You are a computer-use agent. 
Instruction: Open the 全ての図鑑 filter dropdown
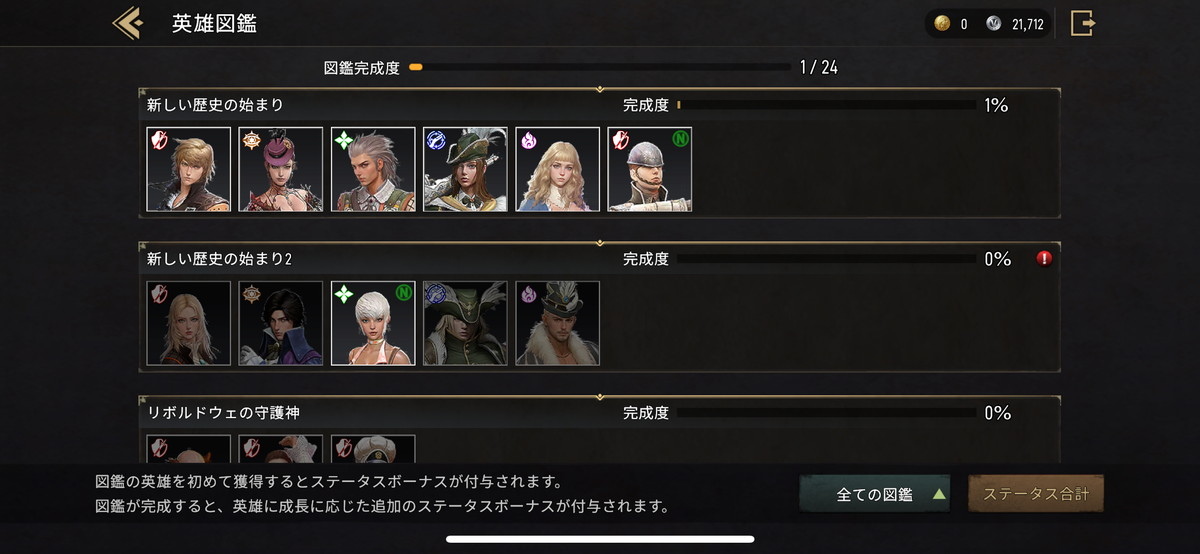click(875, 494)
